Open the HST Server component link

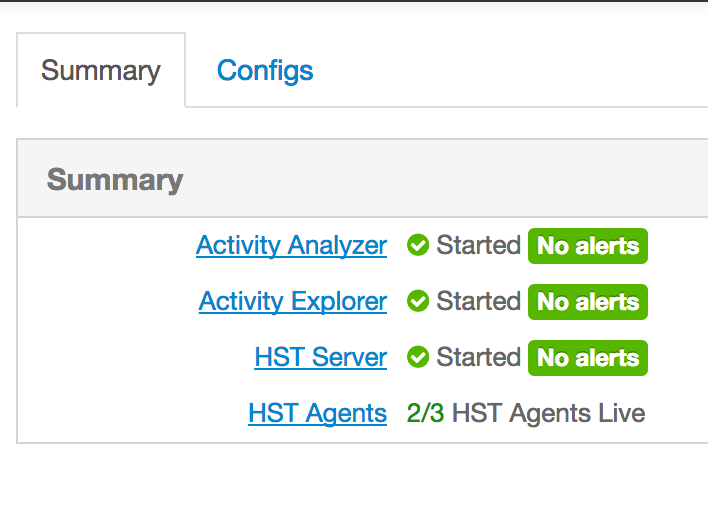tap(320, 357)
